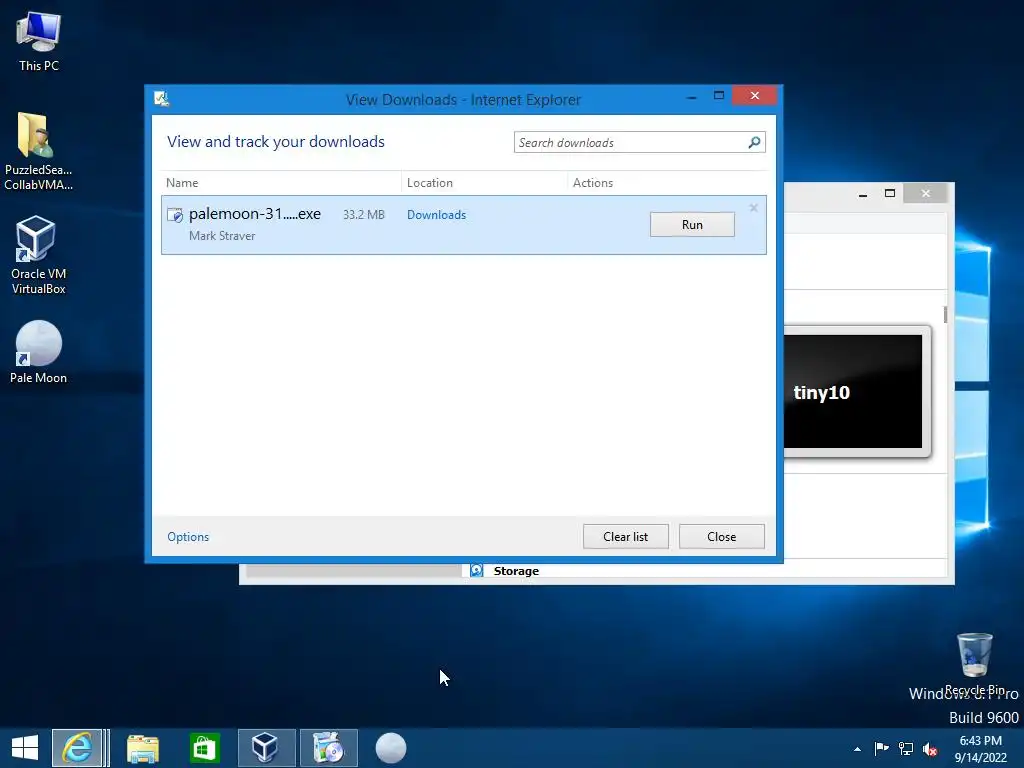Viewport: 1024px width, 768px height.
Task: Click the Pale Moon taskbar icon
Action: (391, 748)
